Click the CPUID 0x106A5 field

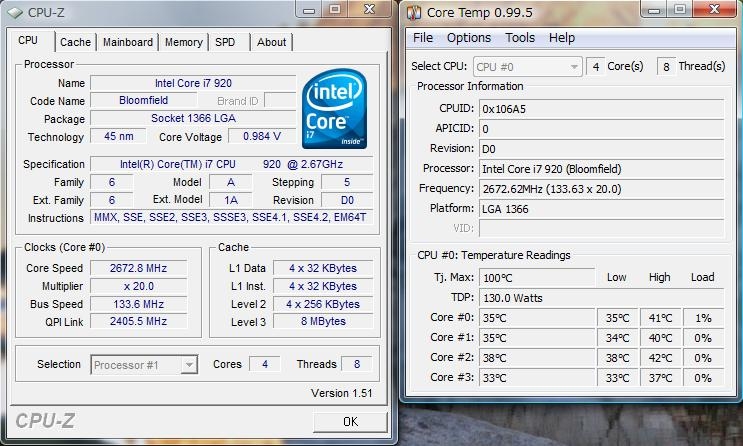tap(601, 109)
